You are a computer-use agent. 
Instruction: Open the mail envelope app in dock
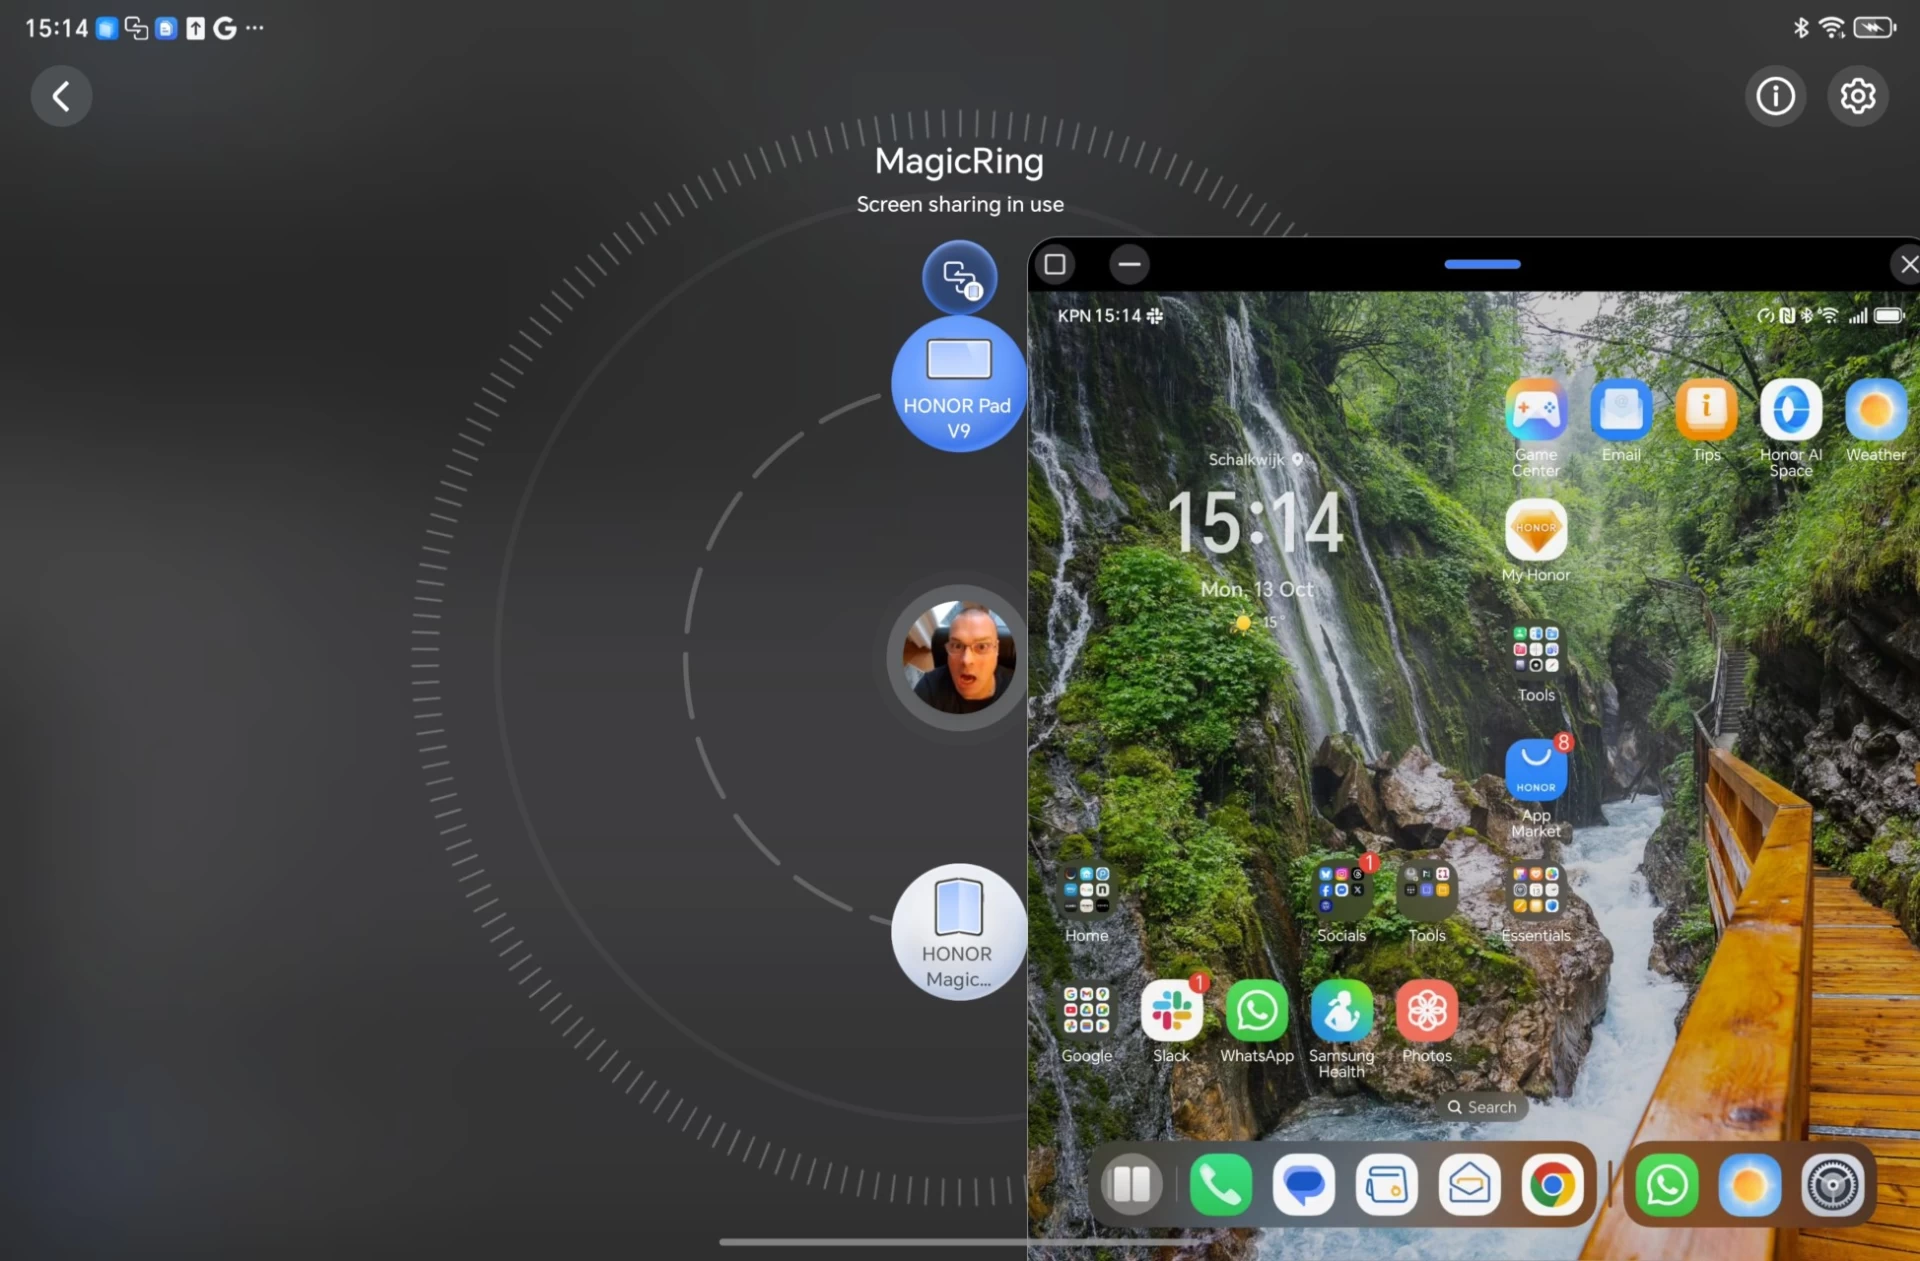coord(1469,1185)
